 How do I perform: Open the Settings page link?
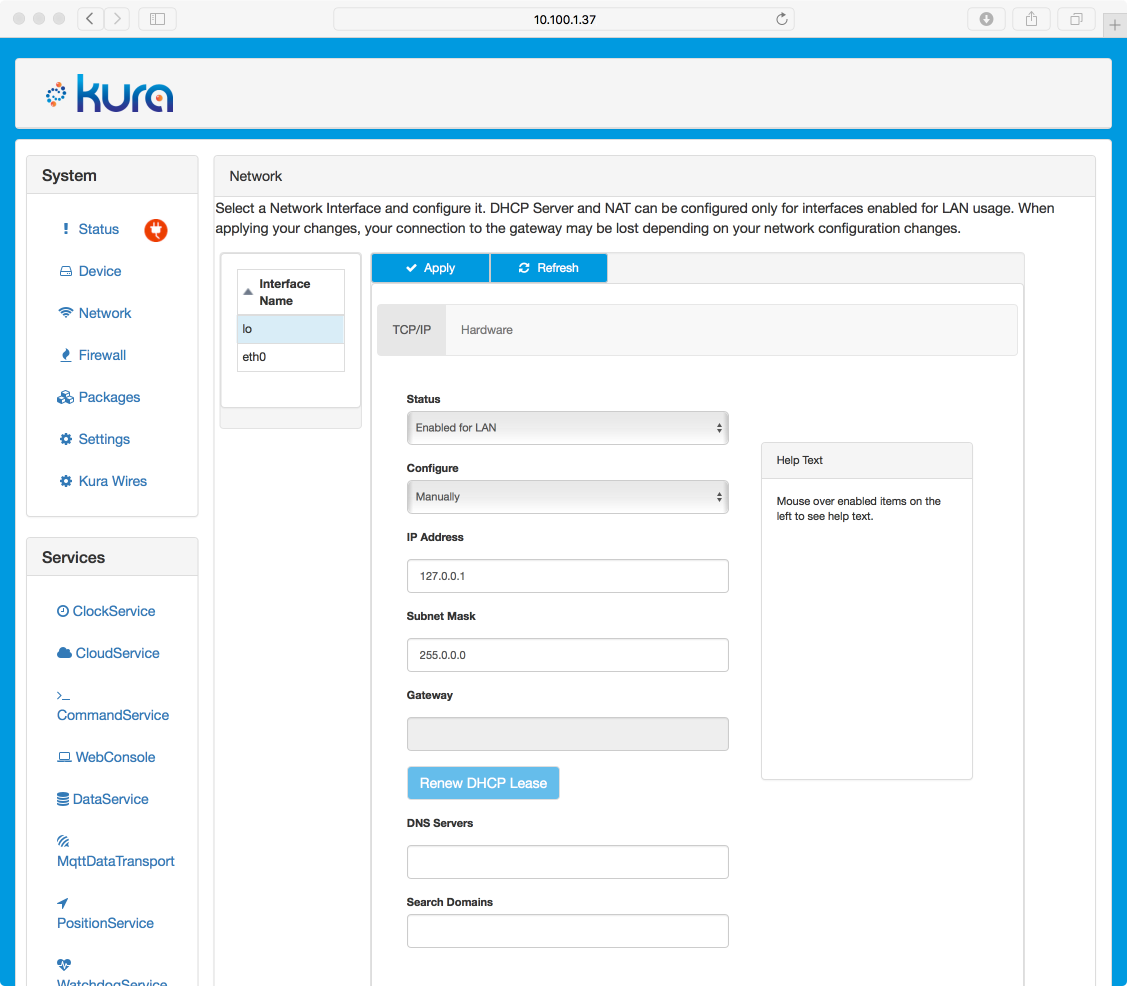(x=104, y=439)
